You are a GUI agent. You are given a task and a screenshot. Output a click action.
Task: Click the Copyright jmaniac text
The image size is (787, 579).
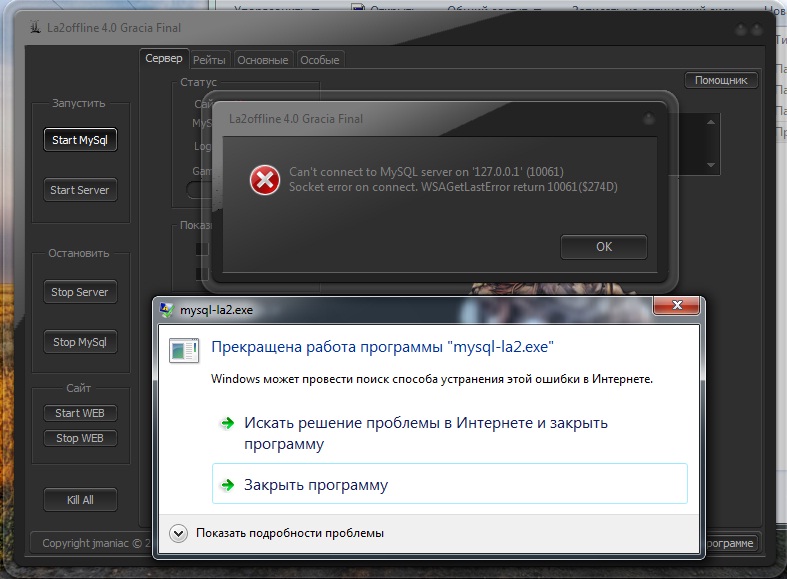(x=96, y=543)
